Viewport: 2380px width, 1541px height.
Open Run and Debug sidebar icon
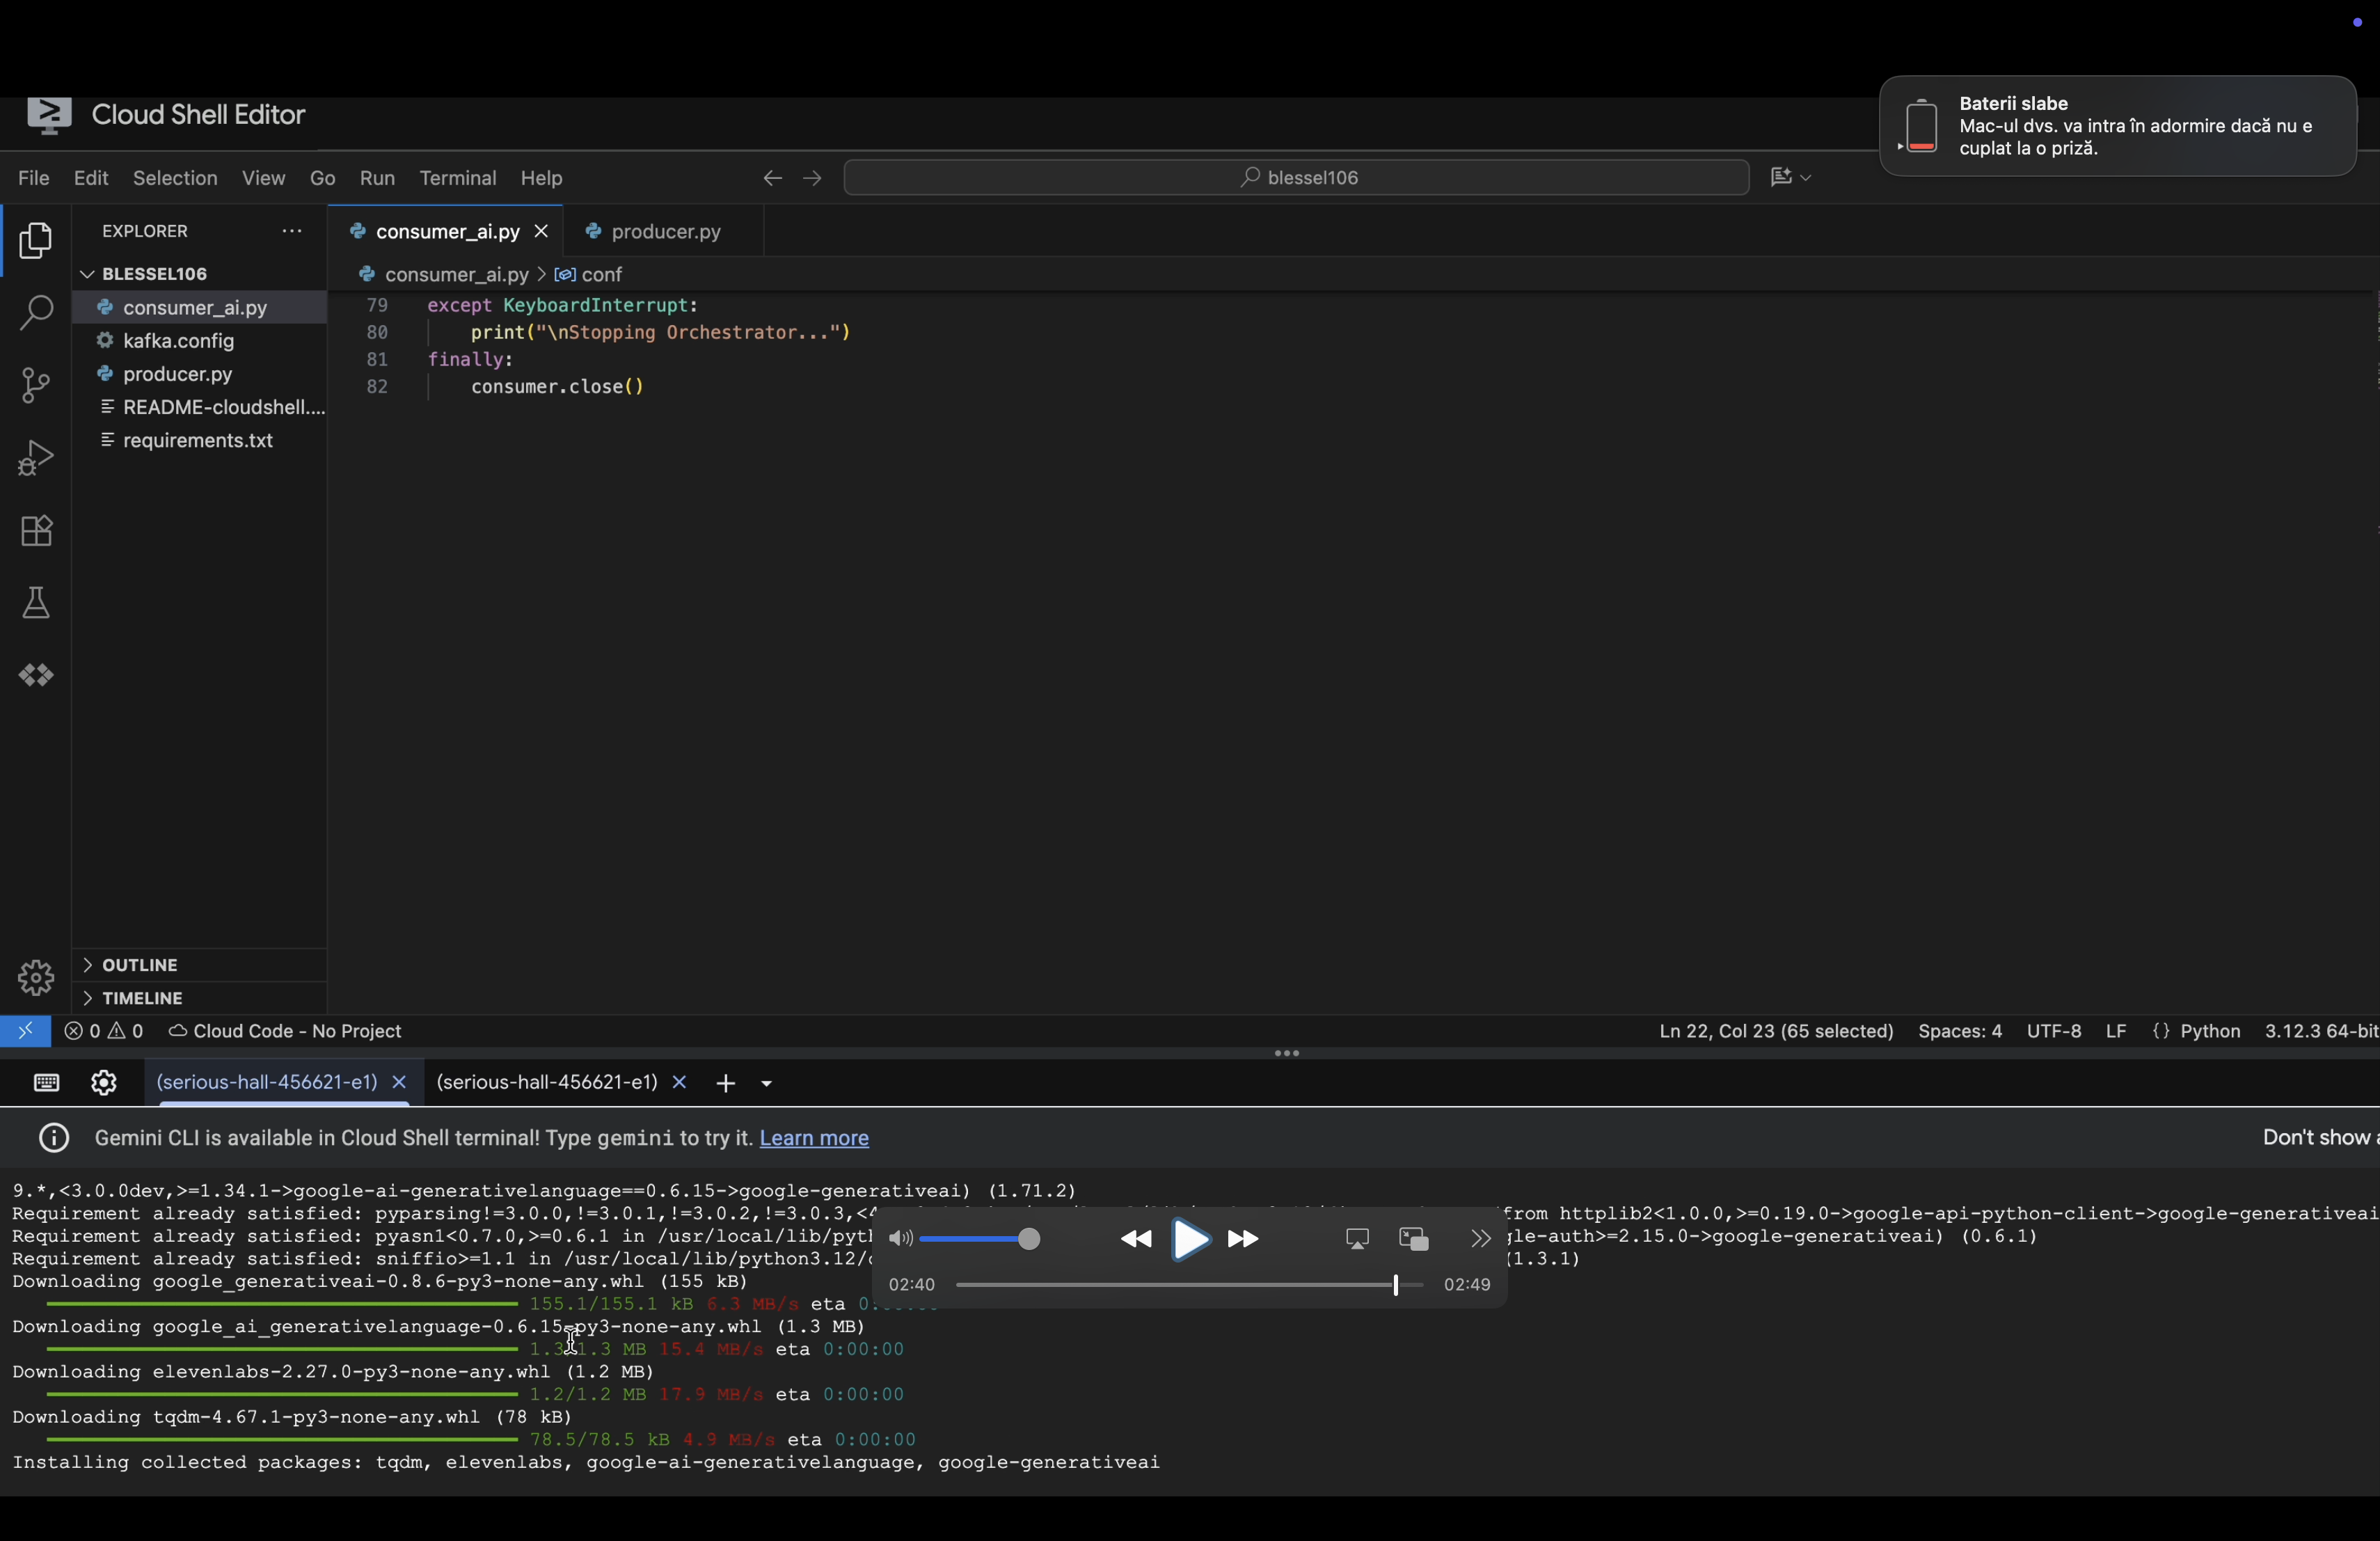(36, 458)
